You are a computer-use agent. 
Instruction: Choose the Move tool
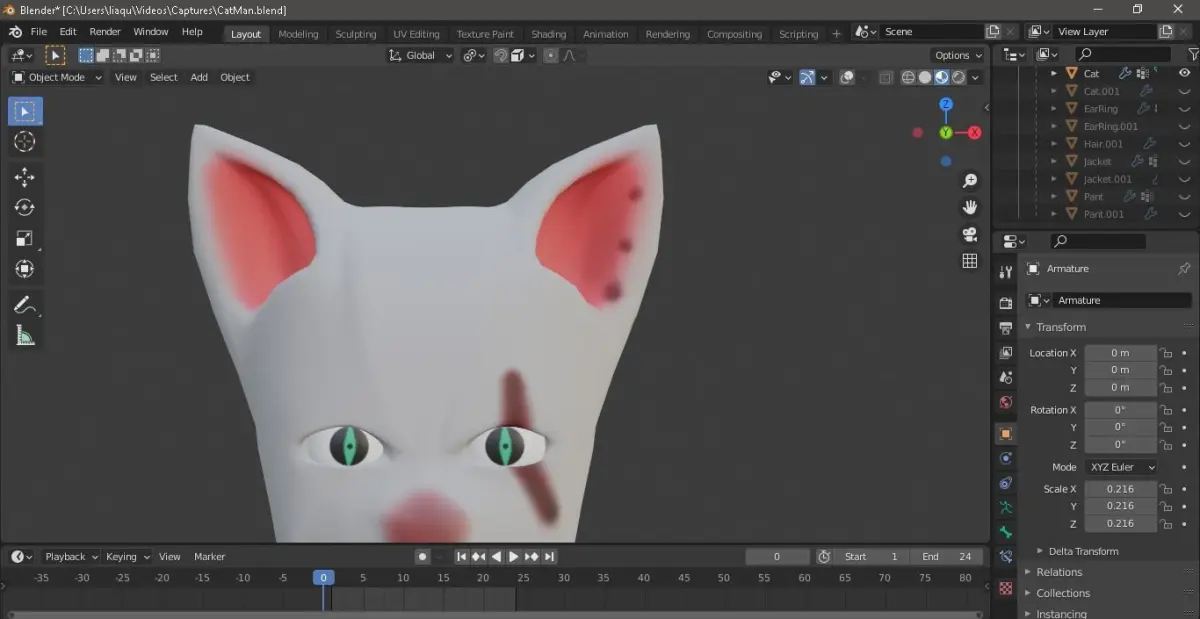pos(25,177)
